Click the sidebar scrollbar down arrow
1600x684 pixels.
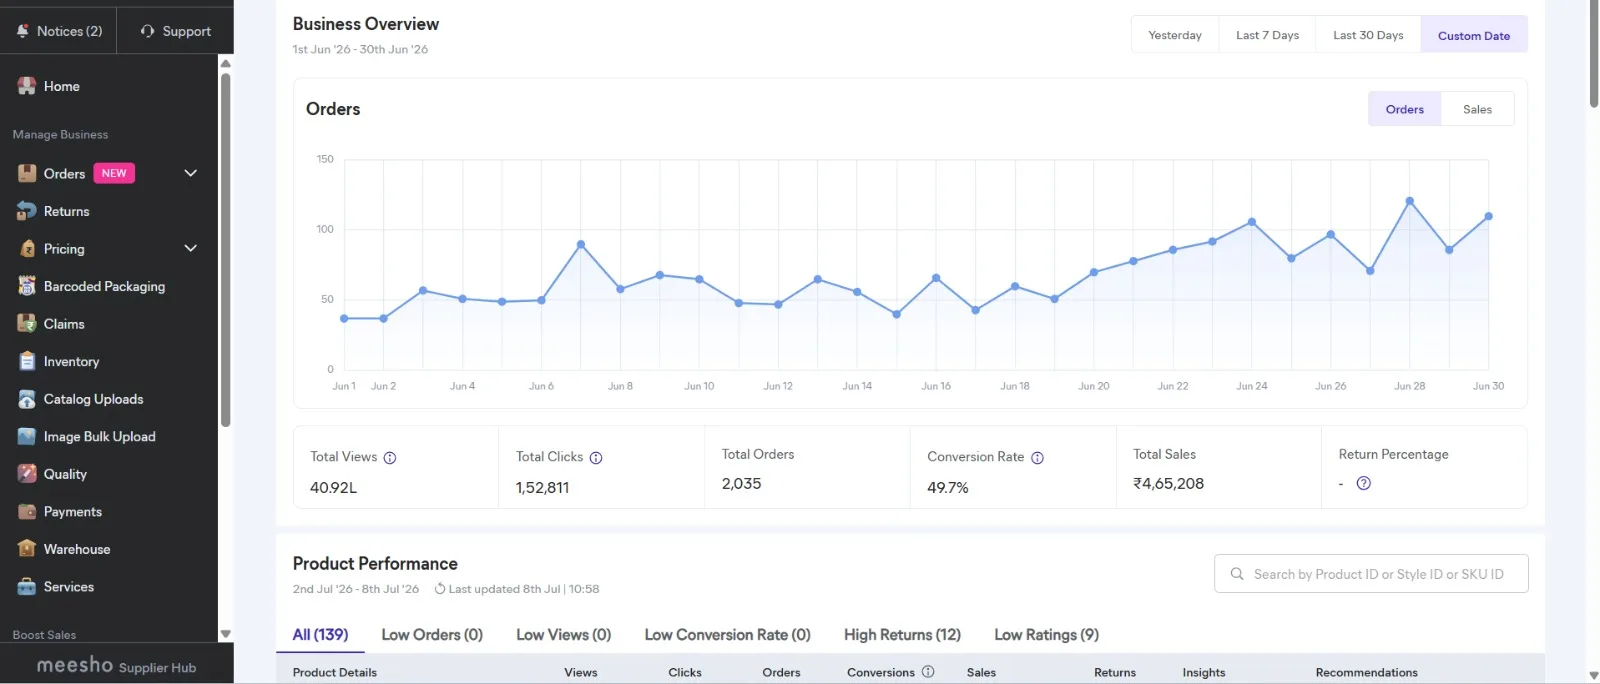(x=226, y=634)
